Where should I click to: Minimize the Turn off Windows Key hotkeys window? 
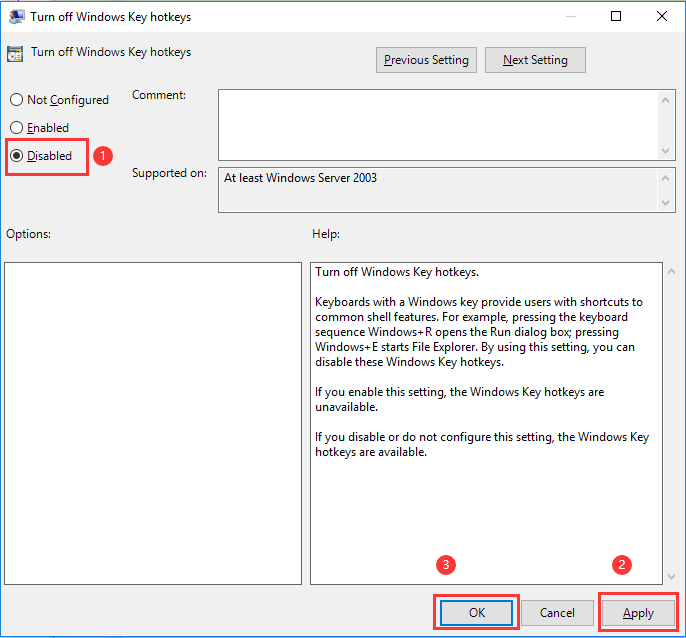(570, 16)
